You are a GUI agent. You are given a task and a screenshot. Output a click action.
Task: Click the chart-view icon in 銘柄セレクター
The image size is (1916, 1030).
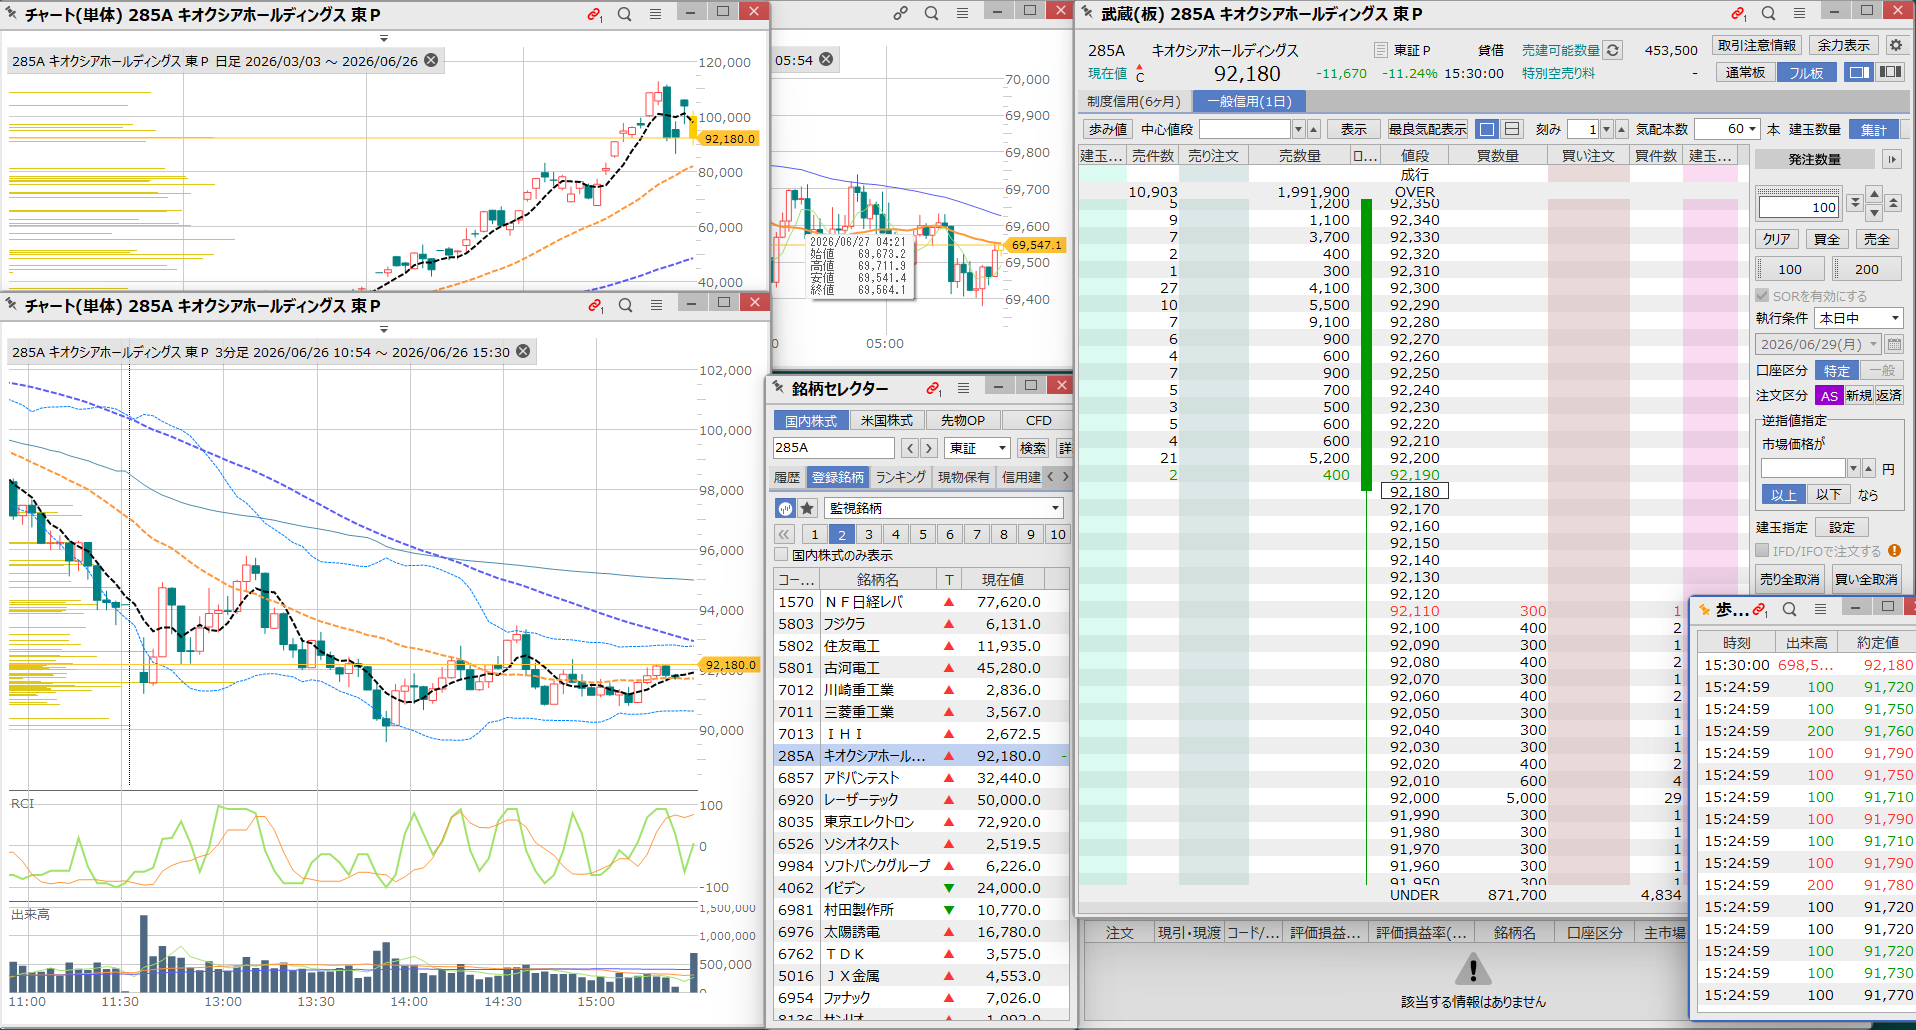(785, 508)
